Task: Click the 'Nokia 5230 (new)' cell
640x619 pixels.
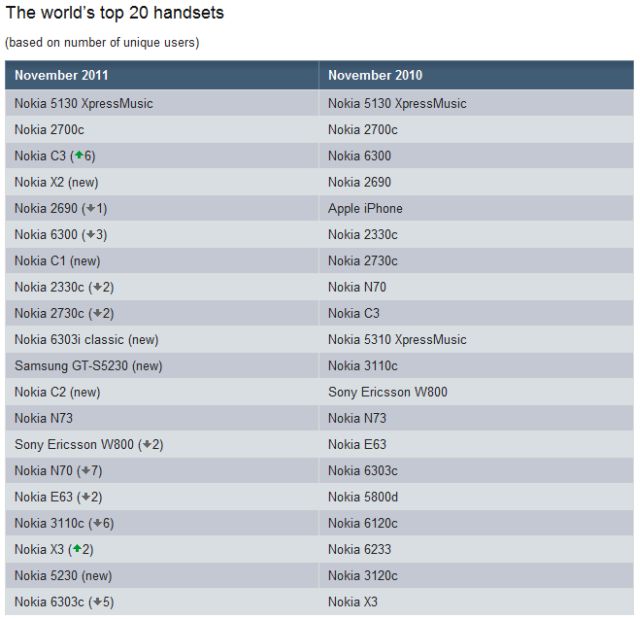Action: tap(162, 575)
